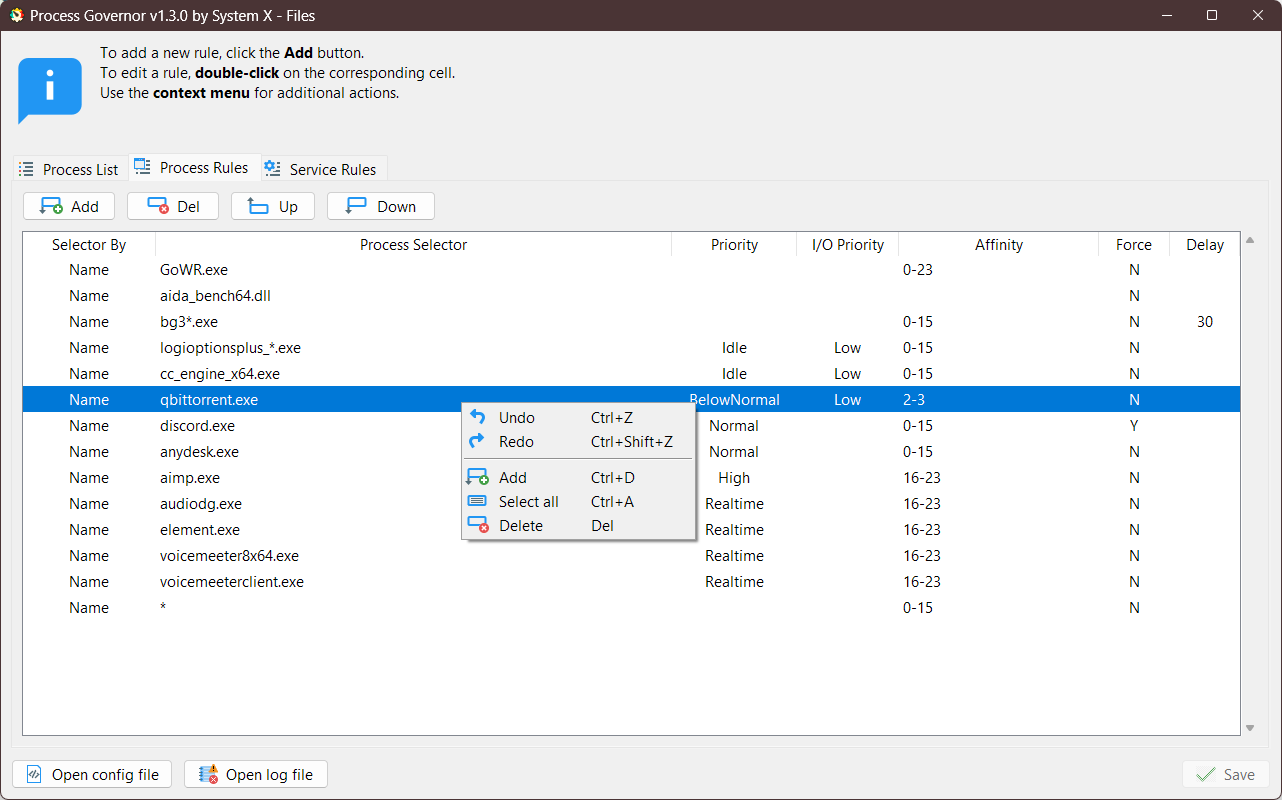Select the voicemeeterclient.exe rule
Image resolution: width=1282 pixels, height=800 pixels.
(x=631, y=582)
